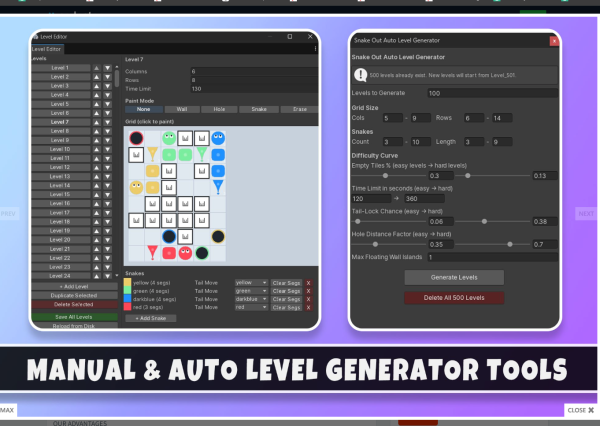Image resolution: width=600 pixels, height=426 pixels.
Task: Click the Generate Levels button
Action: [x=454, y=277]
